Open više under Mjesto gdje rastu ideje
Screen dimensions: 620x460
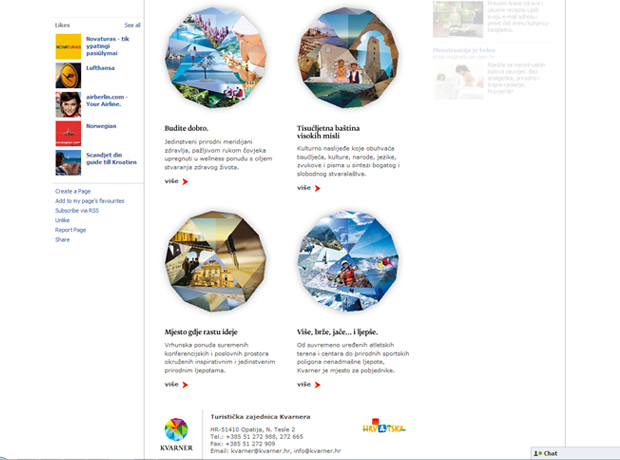(171, 384)
